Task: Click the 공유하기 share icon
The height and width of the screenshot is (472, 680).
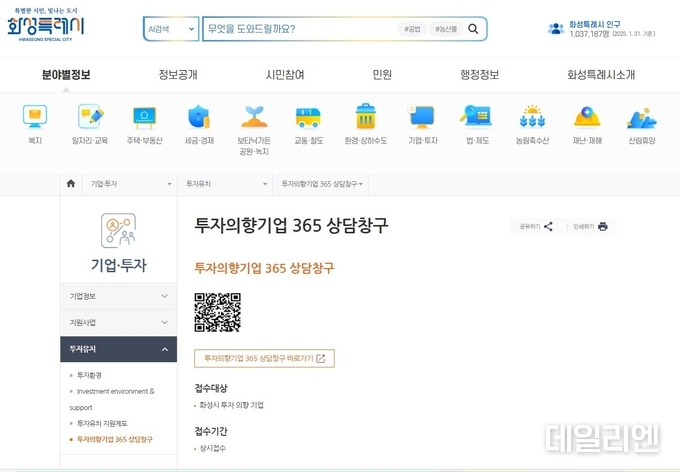Action: pos(548,226)
